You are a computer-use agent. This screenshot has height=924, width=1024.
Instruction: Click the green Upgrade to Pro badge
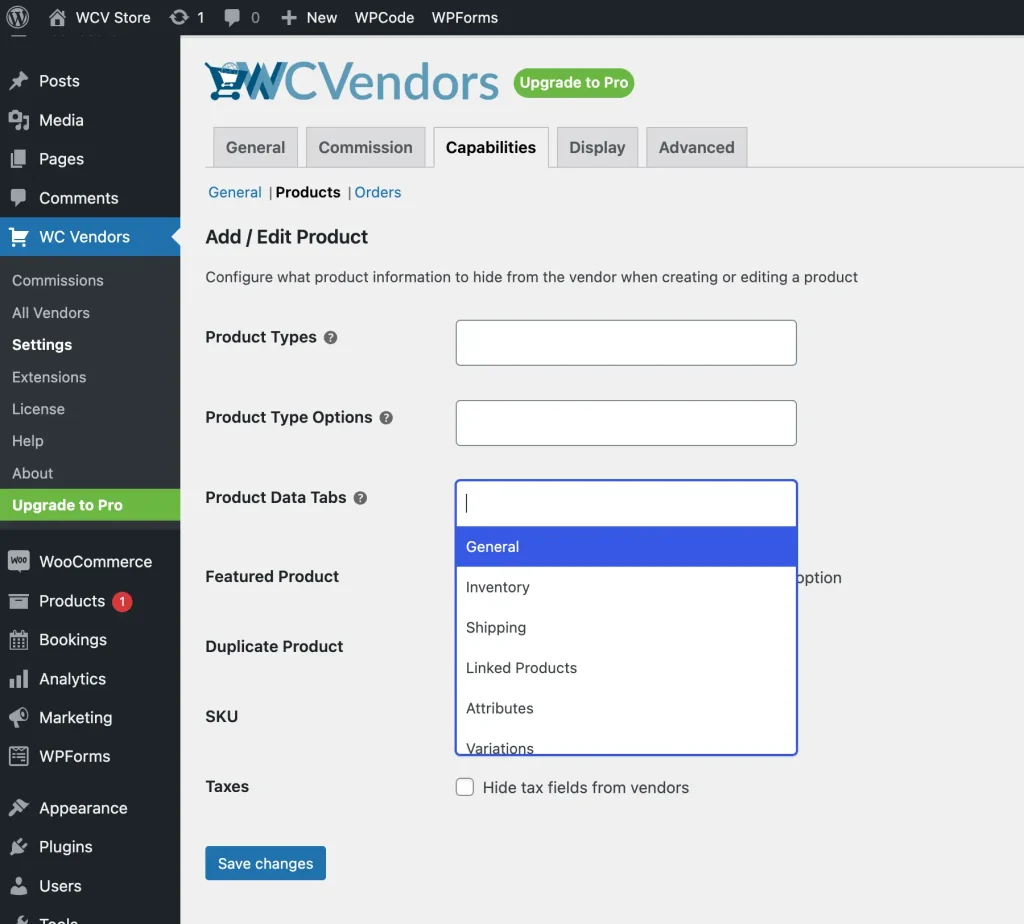point(573,83)
